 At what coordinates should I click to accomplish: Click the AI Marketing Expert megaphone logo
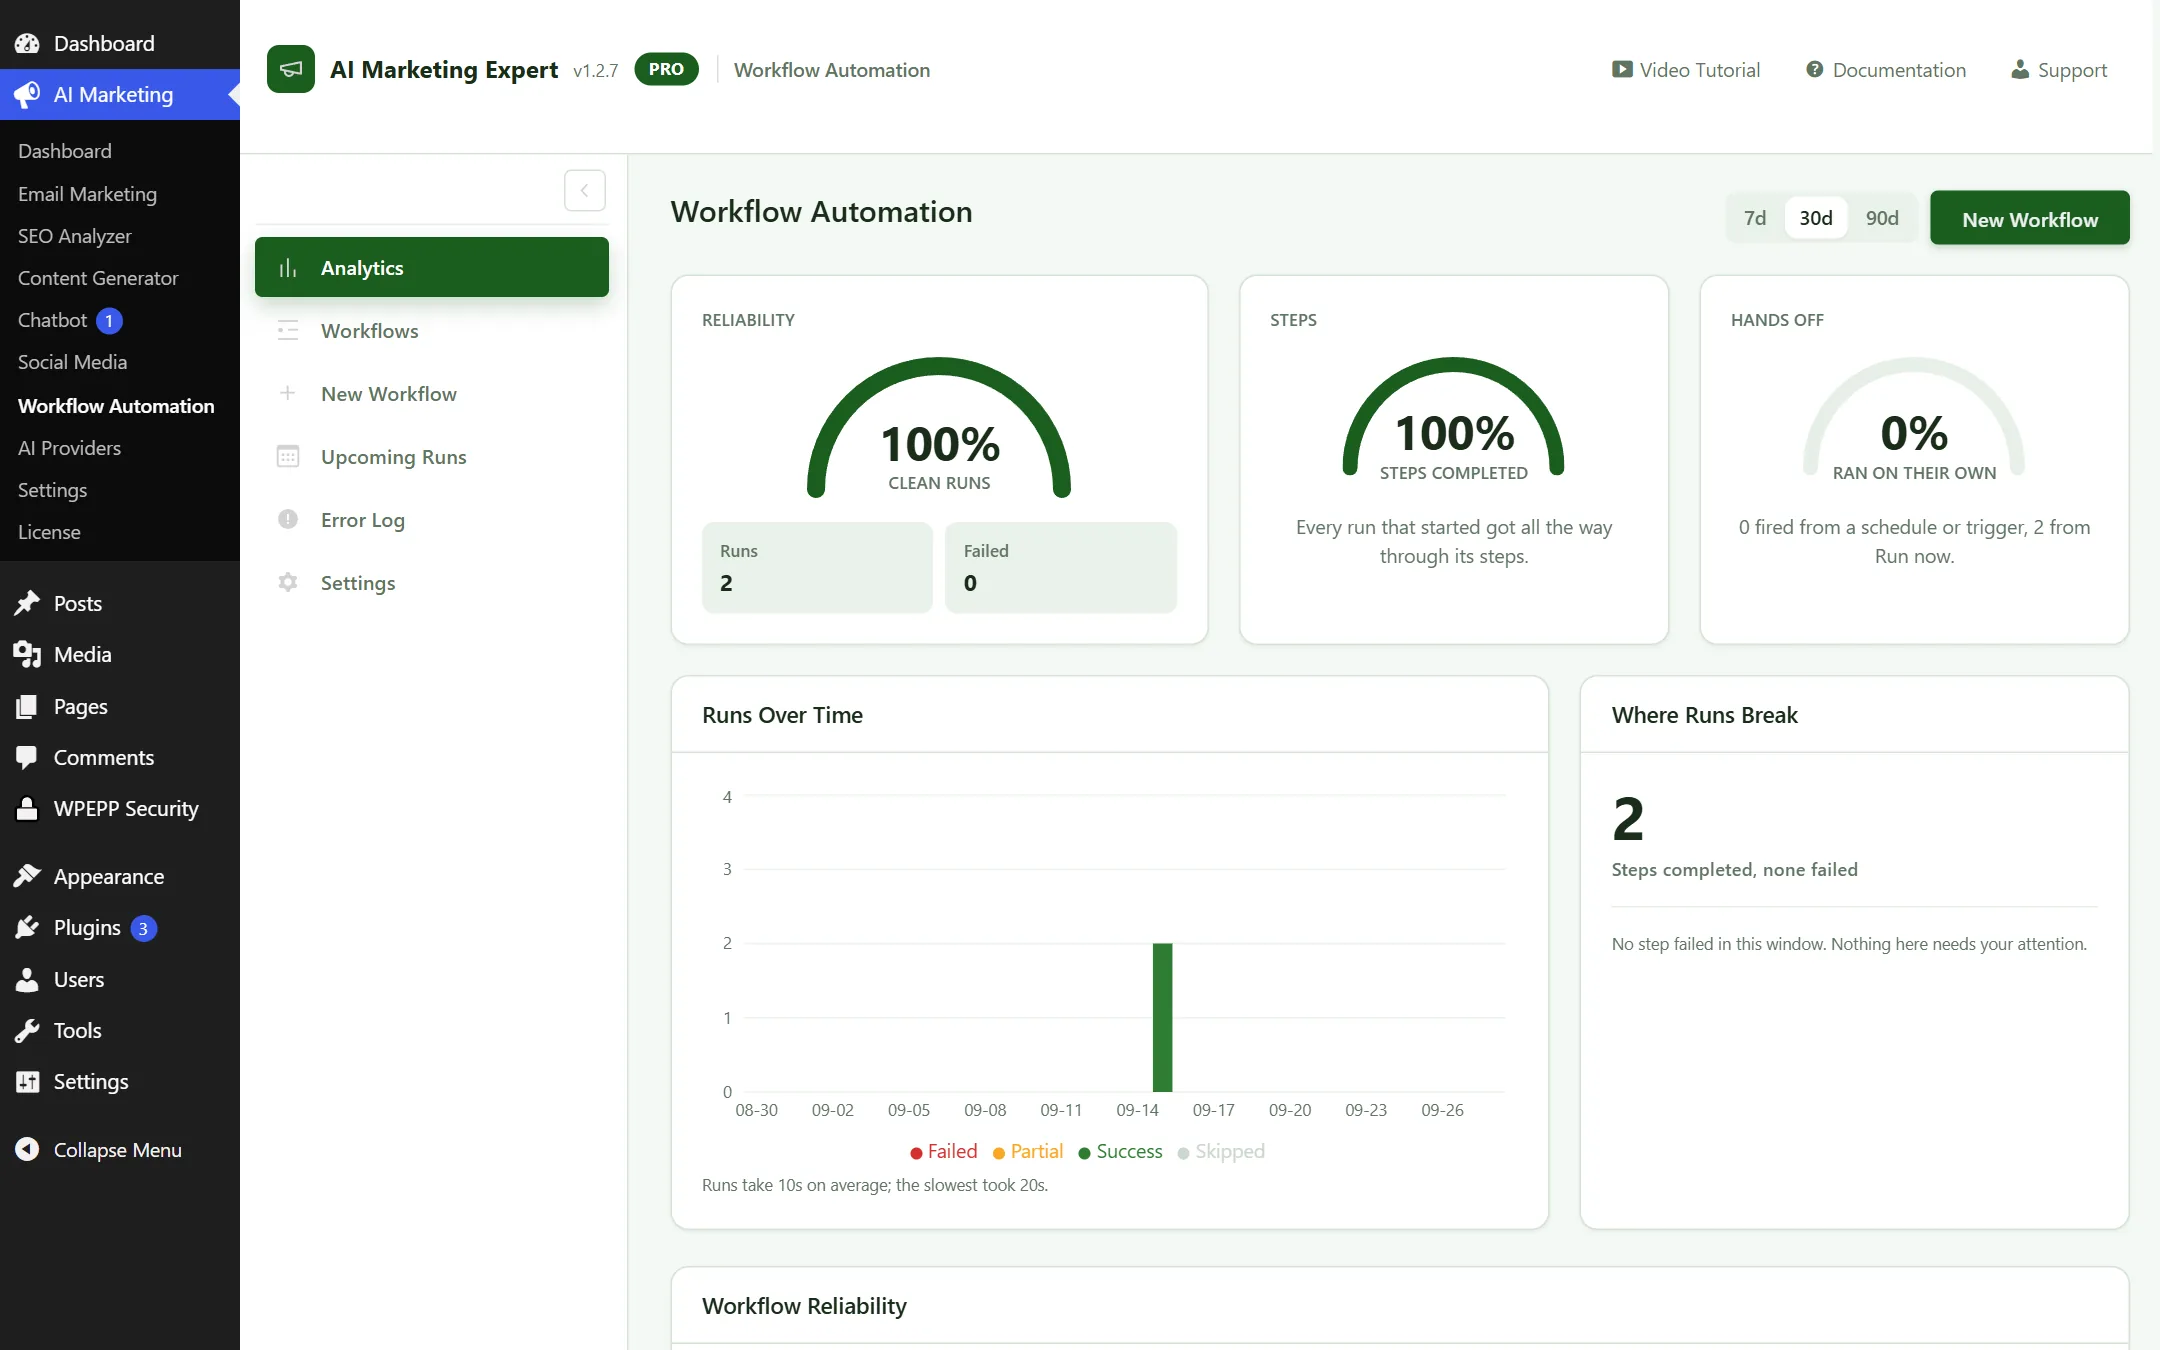(291, 69)
